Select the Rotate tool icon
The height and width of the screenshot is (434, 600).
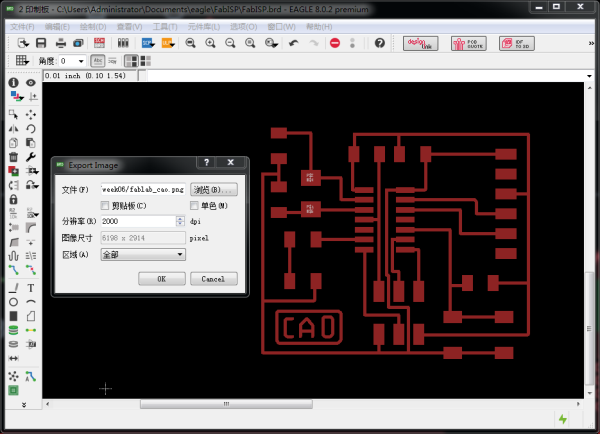coord(31,129)
